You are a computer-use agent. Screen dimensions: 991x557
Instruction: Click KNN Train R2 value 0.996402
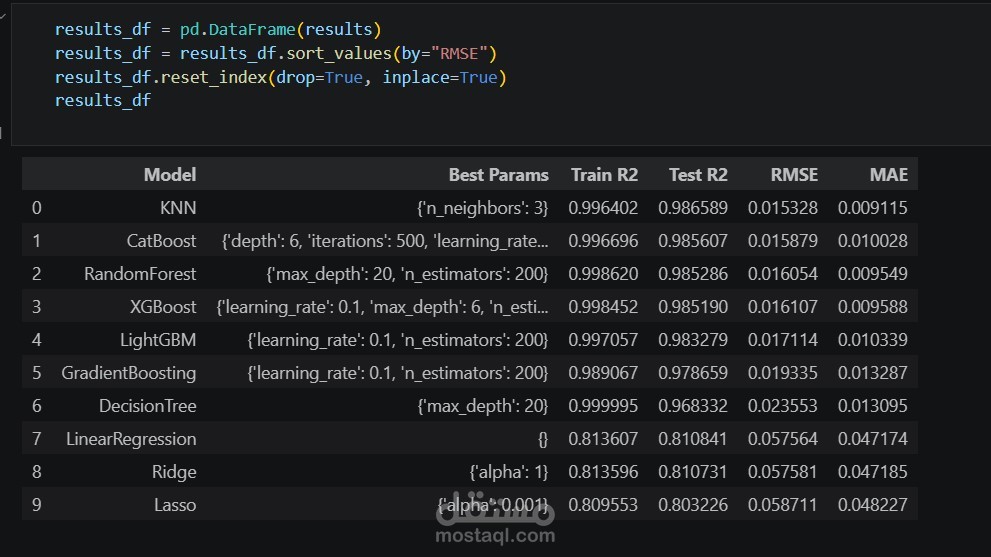603,208
